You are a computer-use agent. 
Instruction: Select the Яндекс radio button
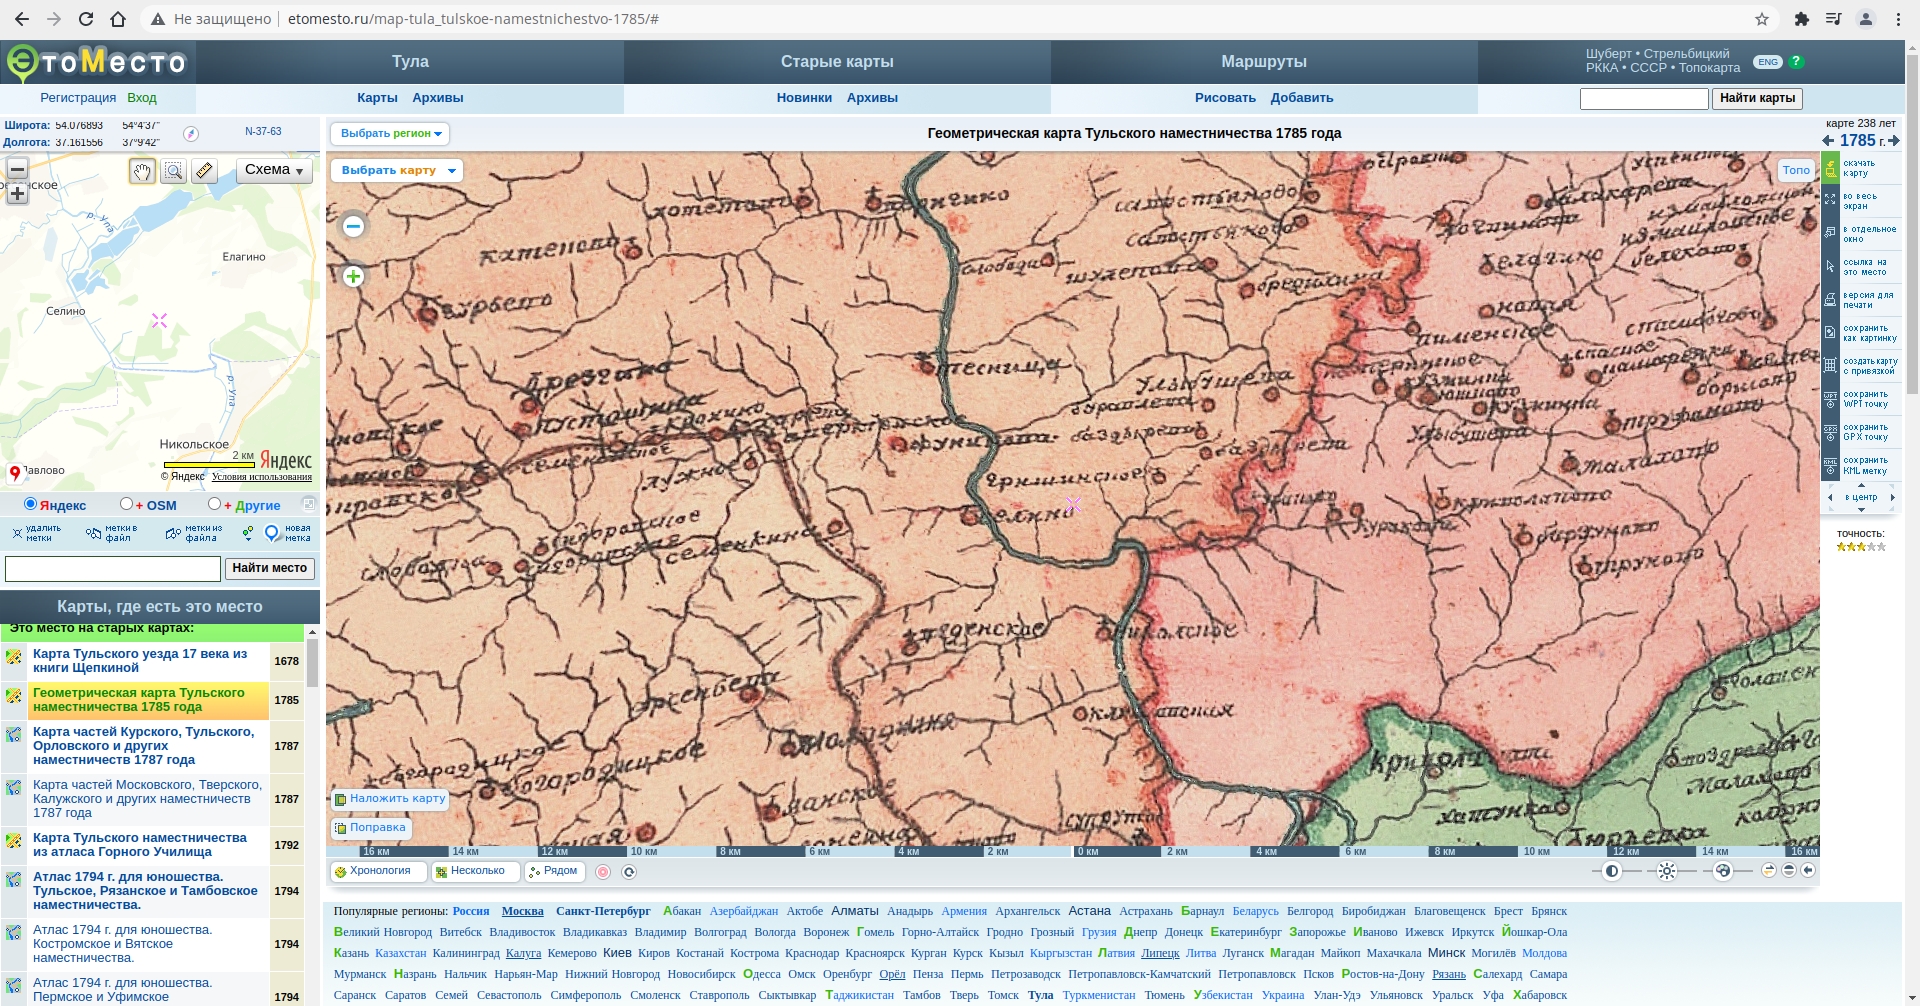[30, 504]
